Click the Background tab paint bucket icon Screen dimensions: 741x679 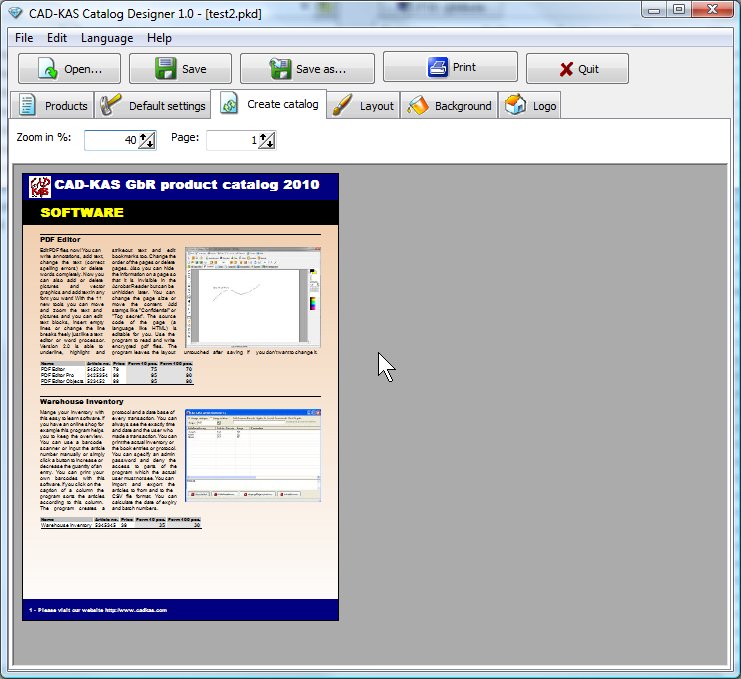pos(418,105)
